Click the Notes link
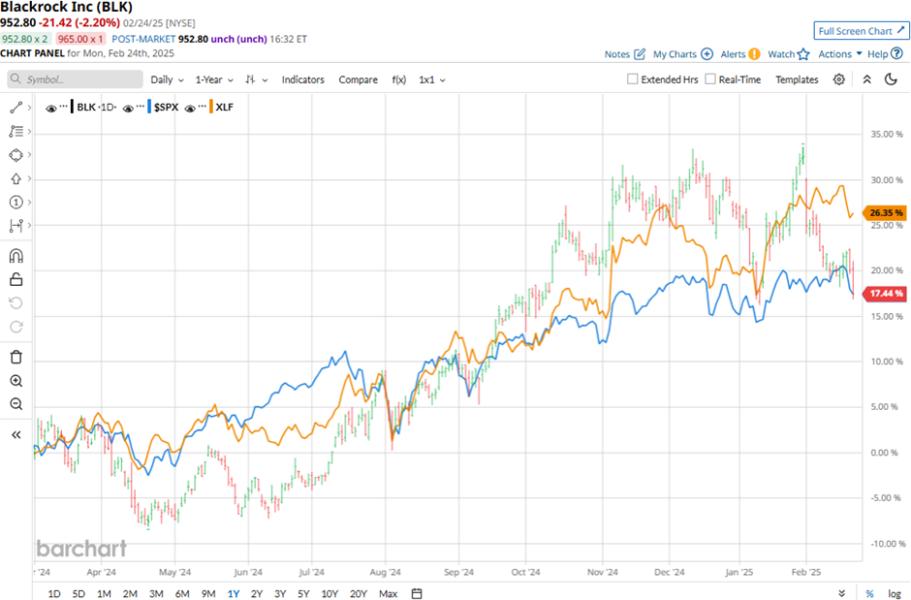 coord(617,54)
